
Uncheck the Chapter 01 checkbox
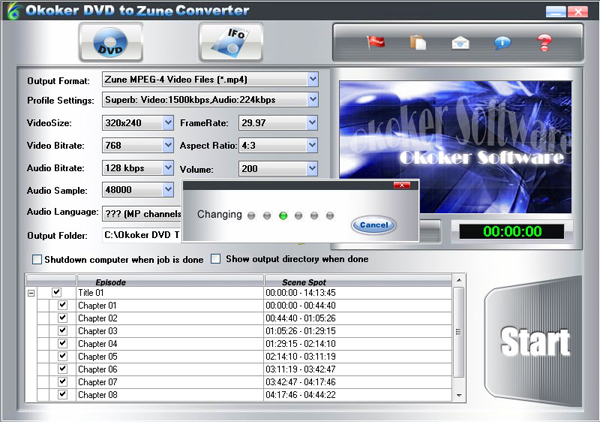pyautogui.click(x=63, y=305)
